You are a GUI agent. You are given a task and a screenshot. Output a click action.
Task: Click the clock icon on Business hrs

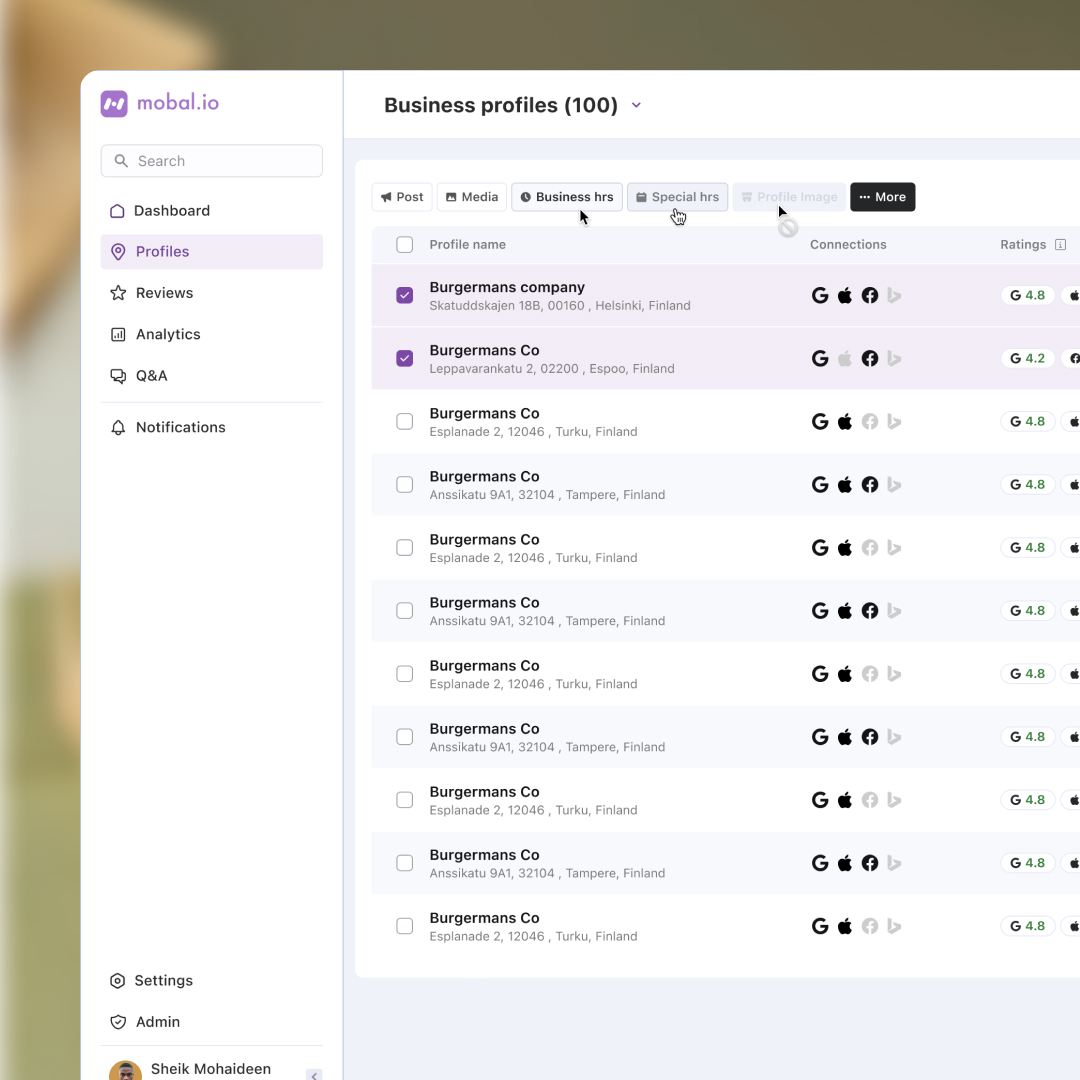coord(526,197)
